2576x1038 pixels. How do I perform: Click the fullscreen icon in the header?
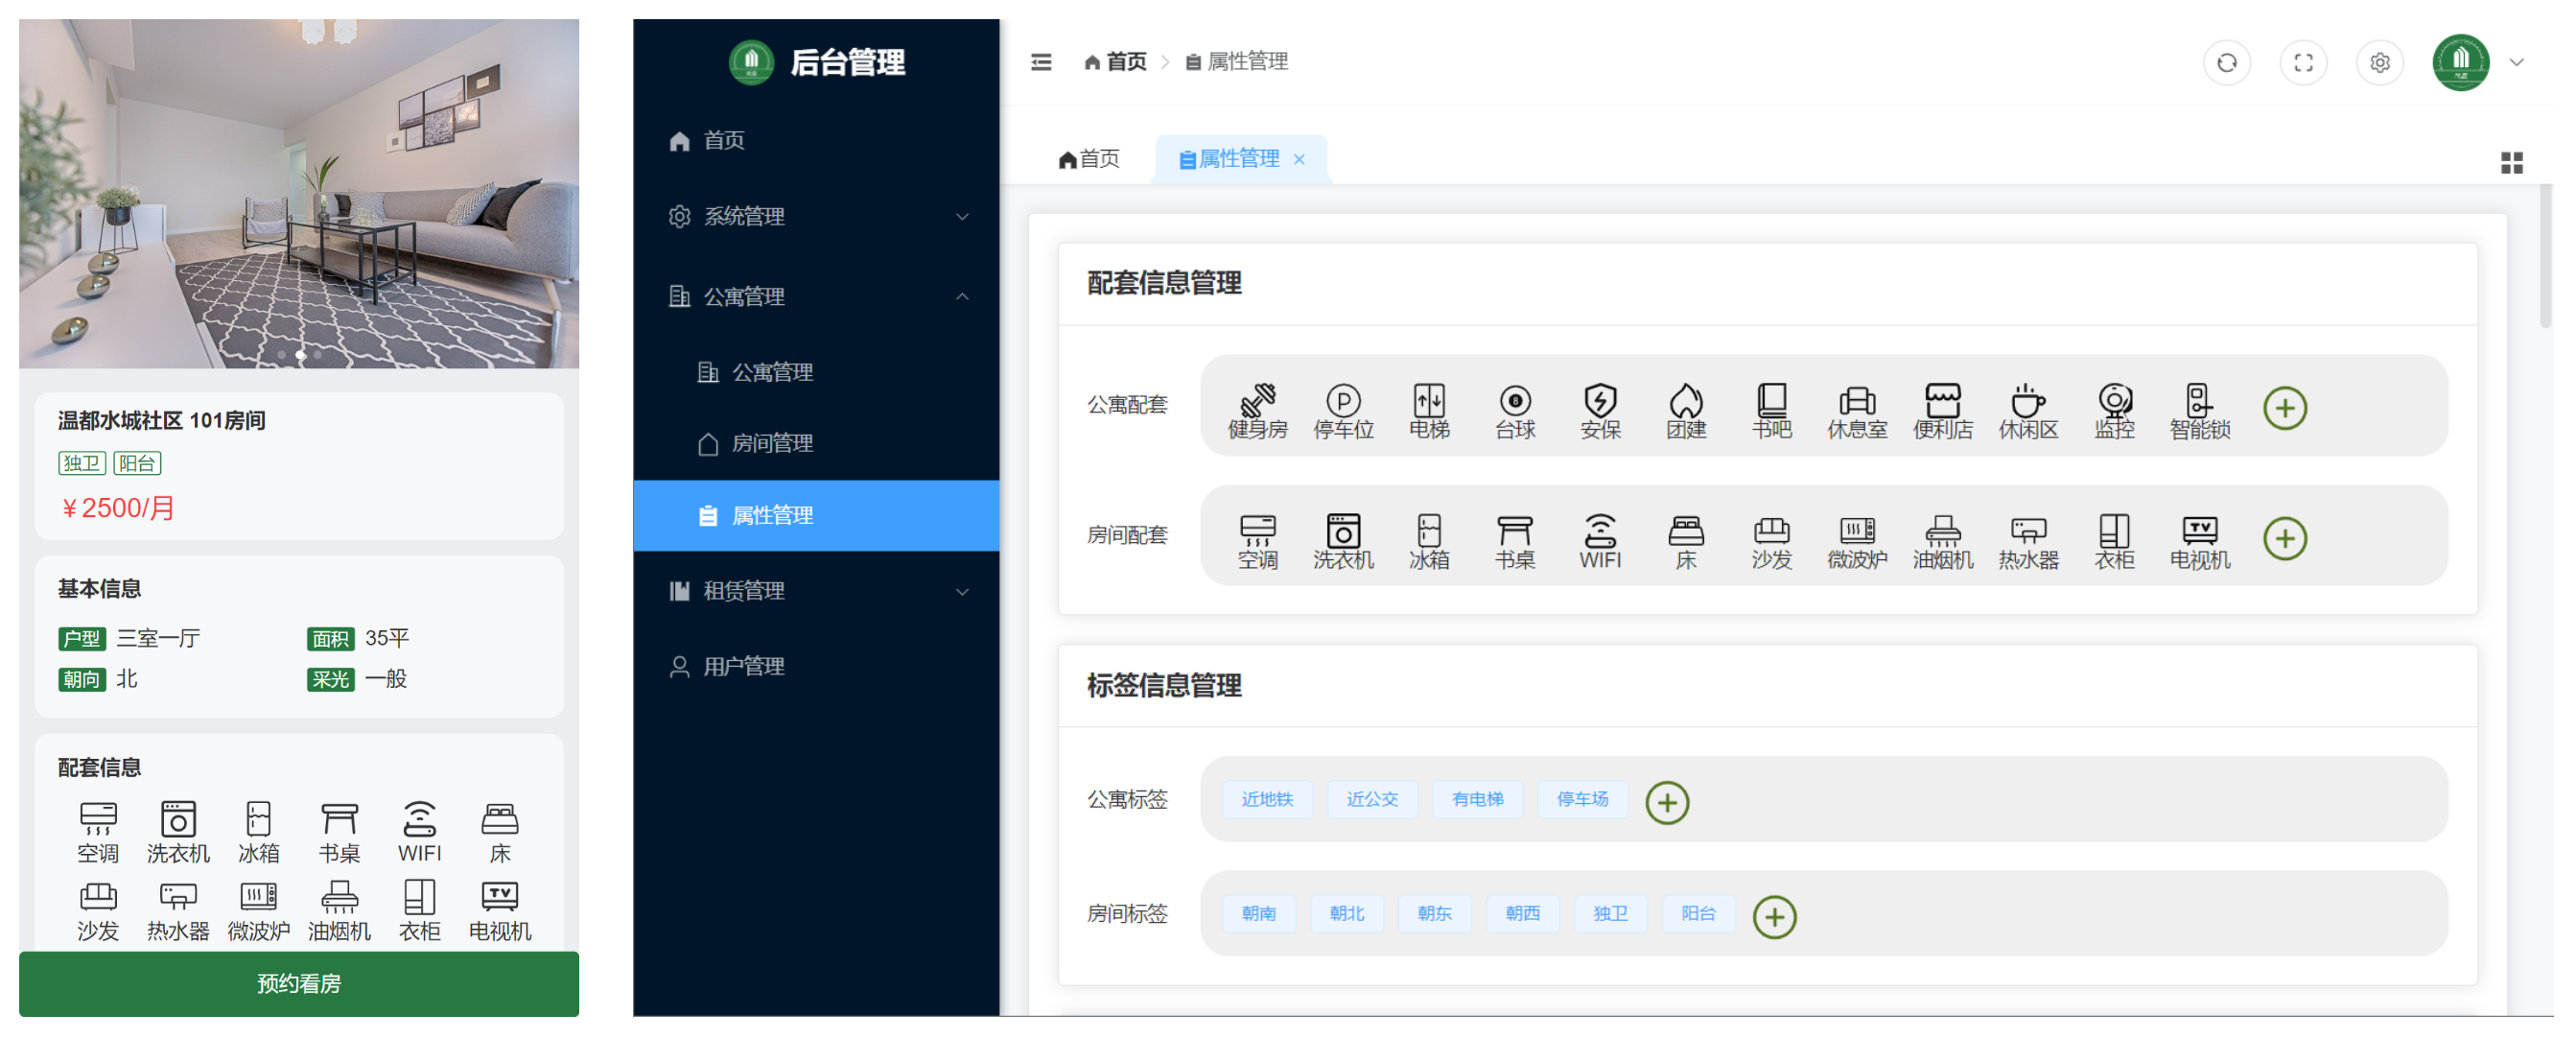2304,62
